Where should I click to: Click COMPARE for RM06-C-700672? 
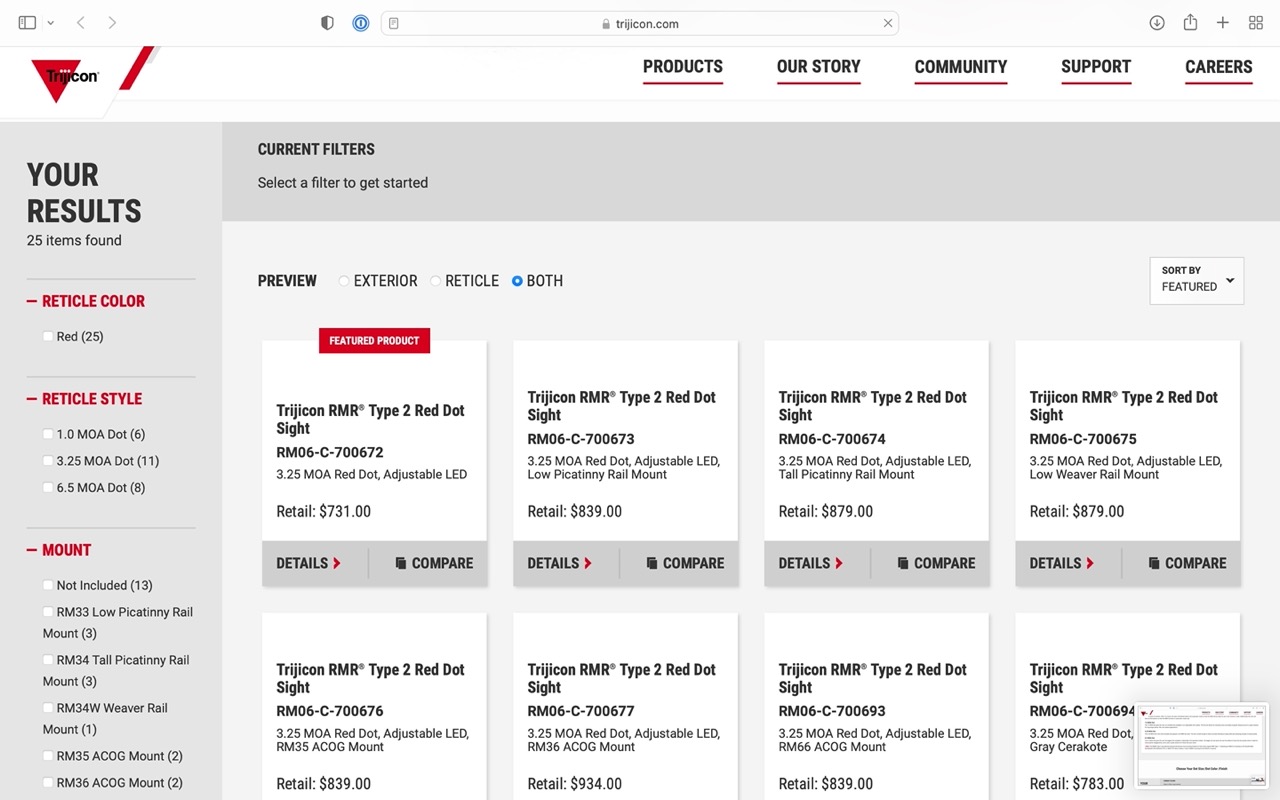coord(434,563)
